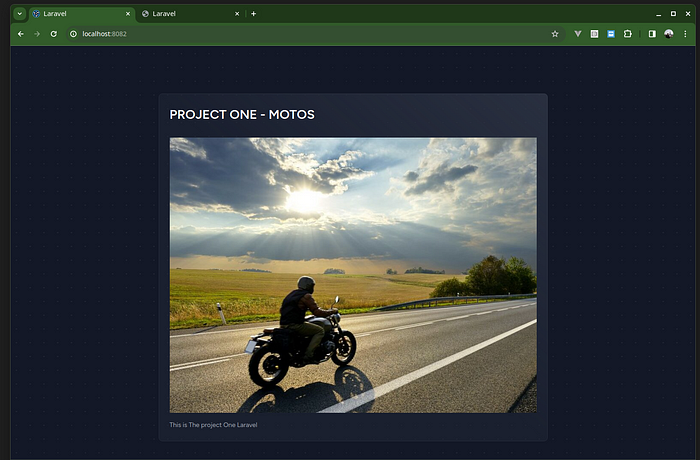Click the motorcycle rider photo
Screen dimensions: 700x460
pyautogui.click(x=353, y=275)
